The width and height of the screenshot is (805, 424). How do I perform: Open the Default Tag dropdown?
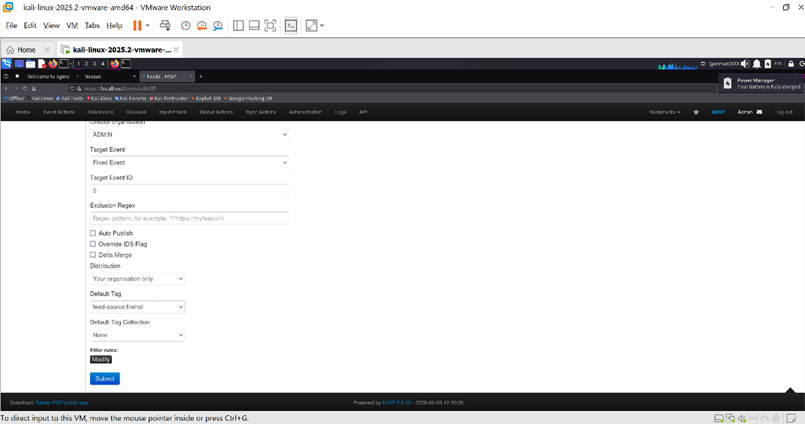pos(137,307)
